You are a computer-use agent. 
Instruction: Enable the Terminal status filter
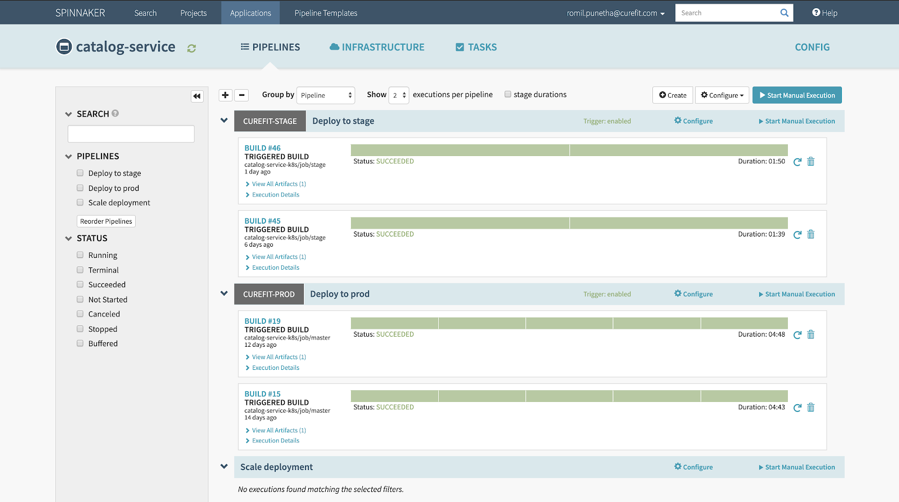[x=80, y=270]
